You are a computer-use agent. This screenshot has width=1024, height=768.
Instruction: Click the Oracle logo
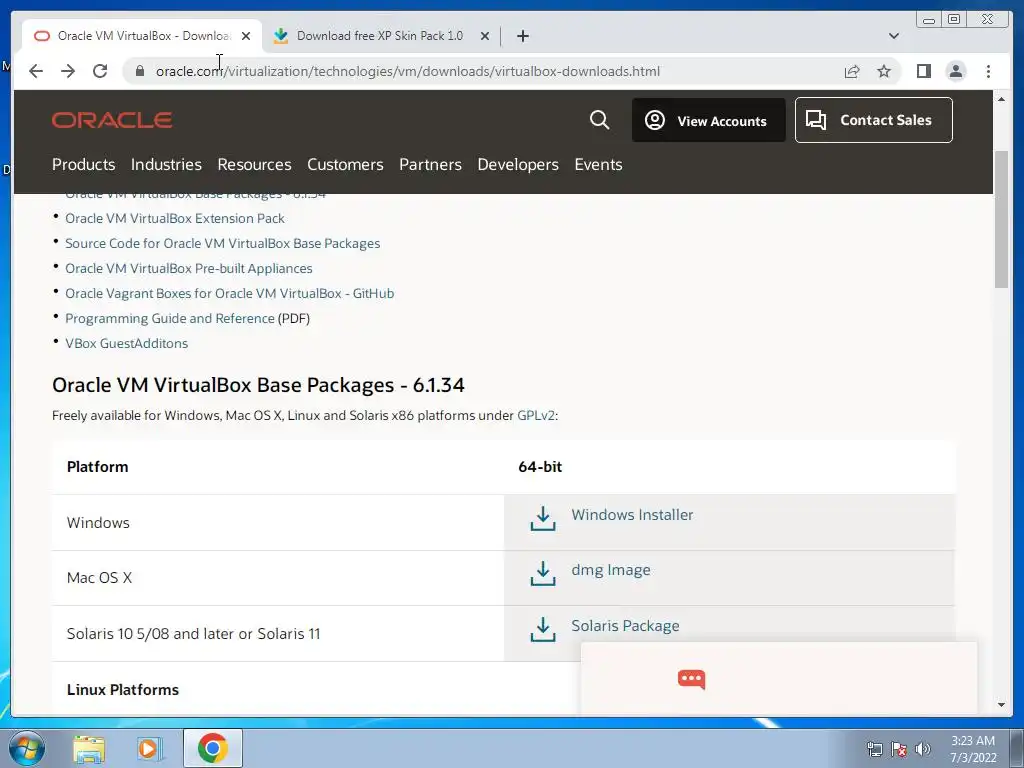(112, 120)
